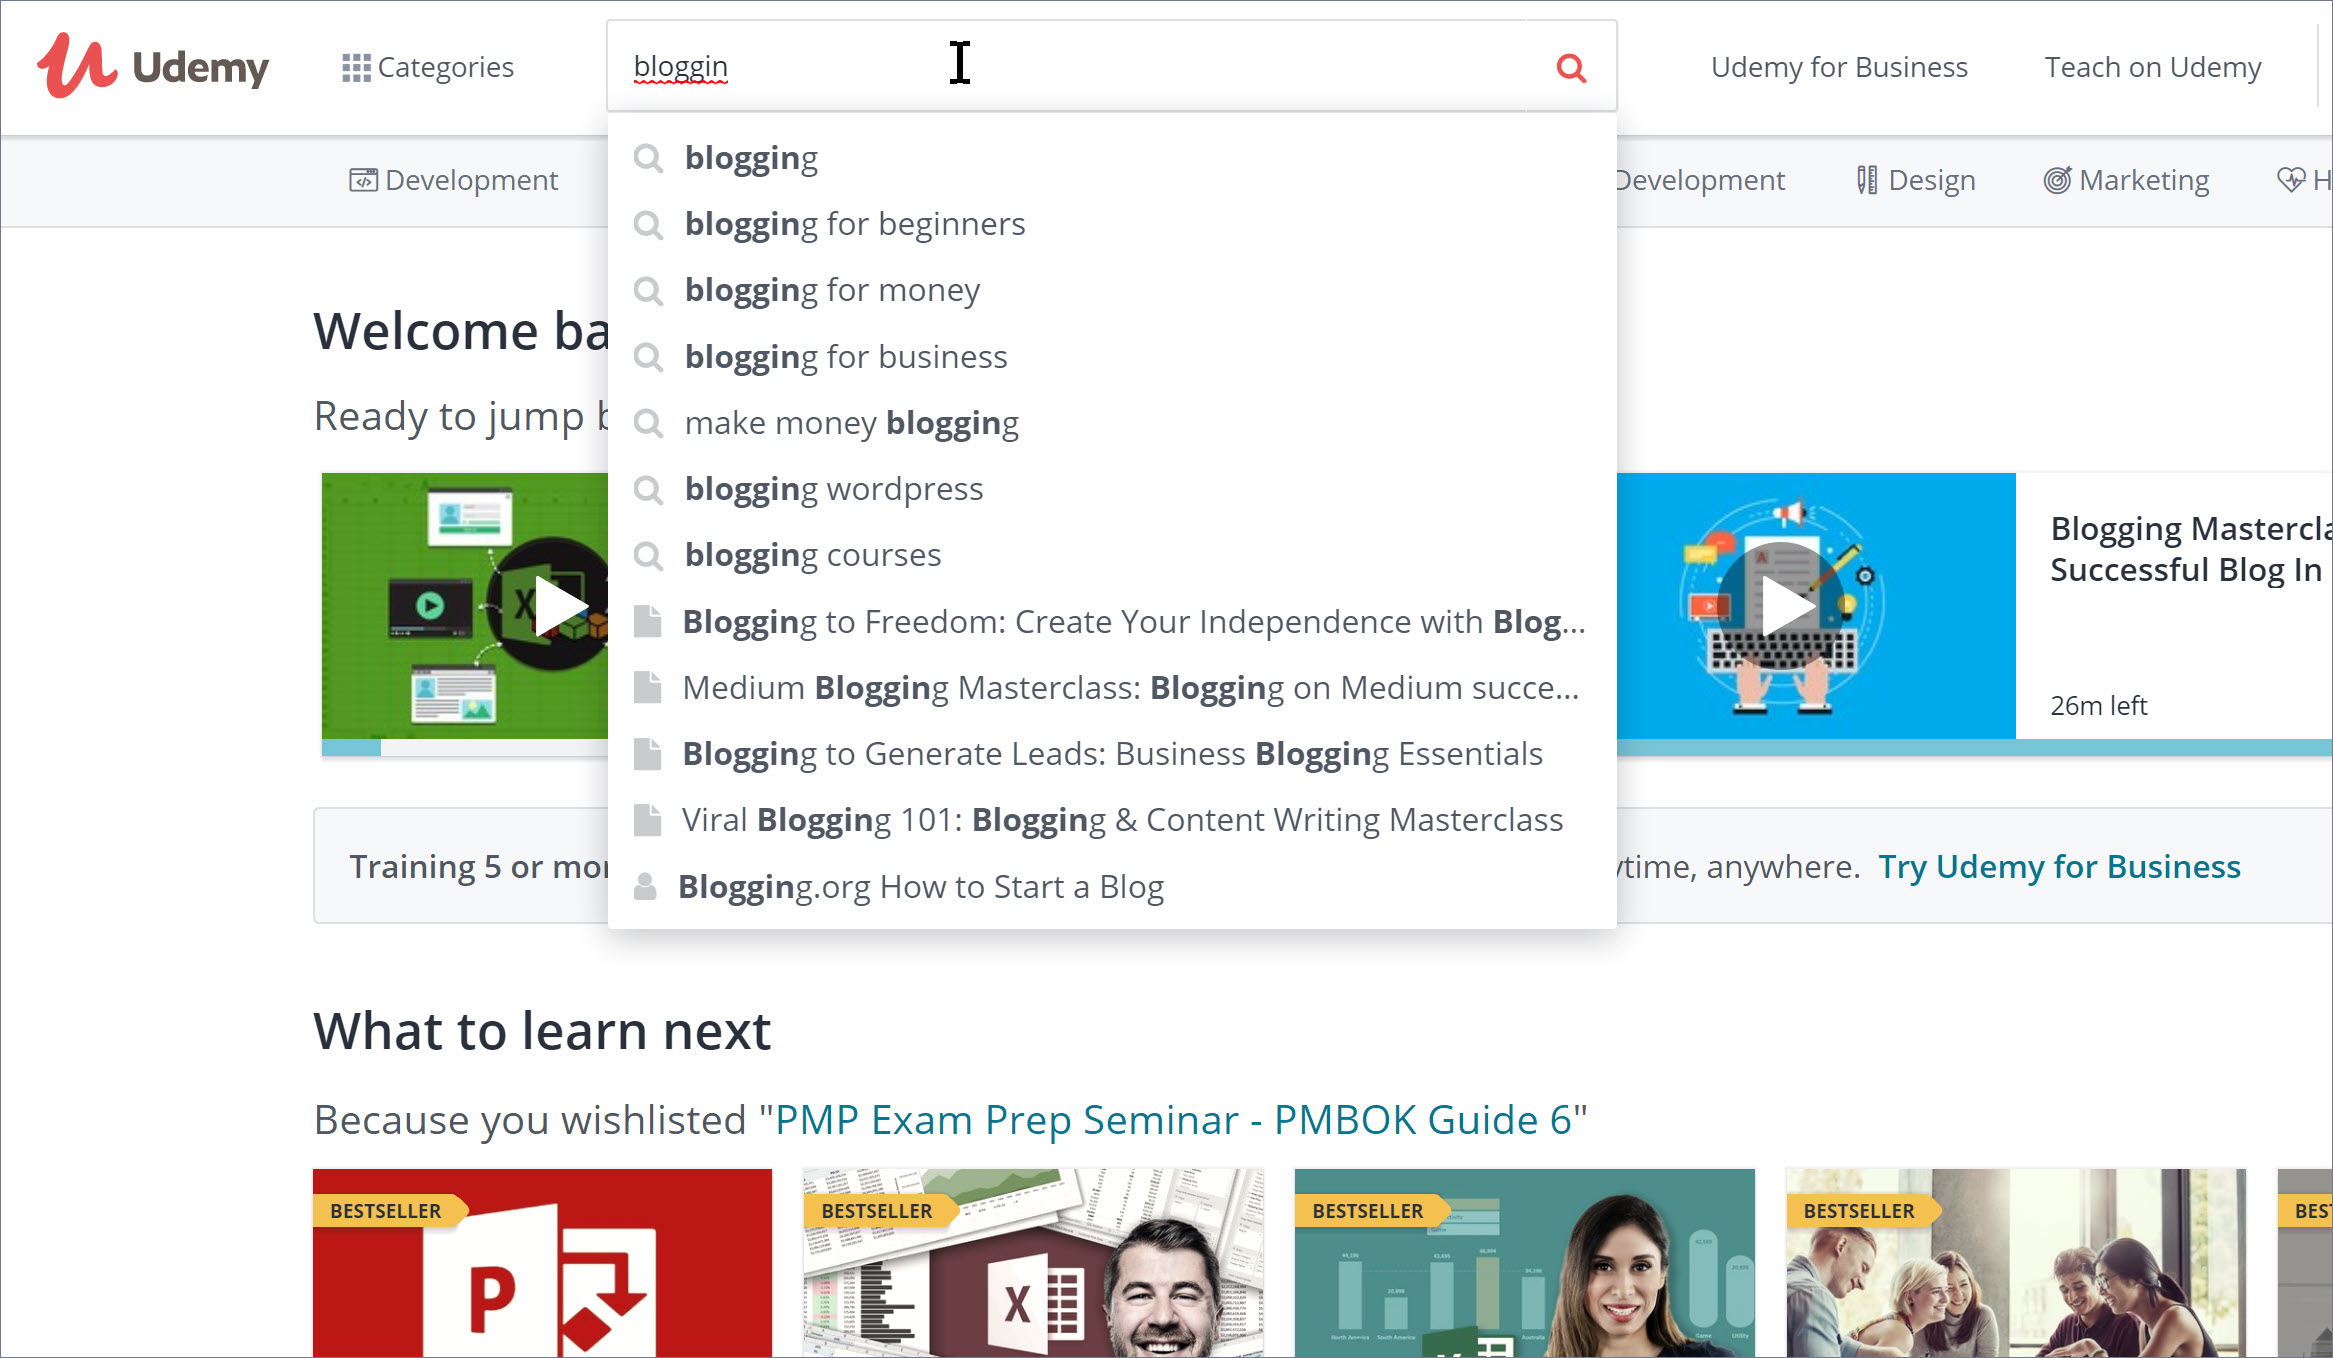Click the Design pencil-ruler icon

click(1866, 180)
